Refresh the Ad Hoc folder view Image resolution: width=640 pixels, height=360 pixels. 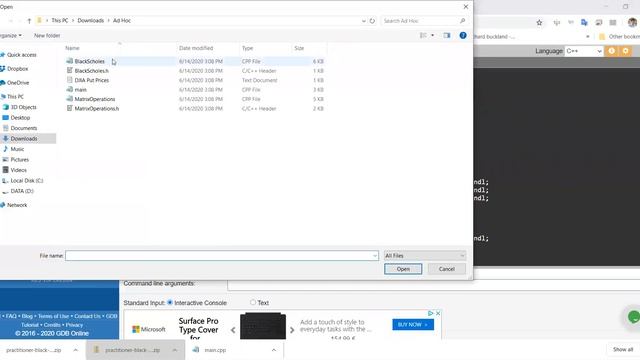pos(372,20)
